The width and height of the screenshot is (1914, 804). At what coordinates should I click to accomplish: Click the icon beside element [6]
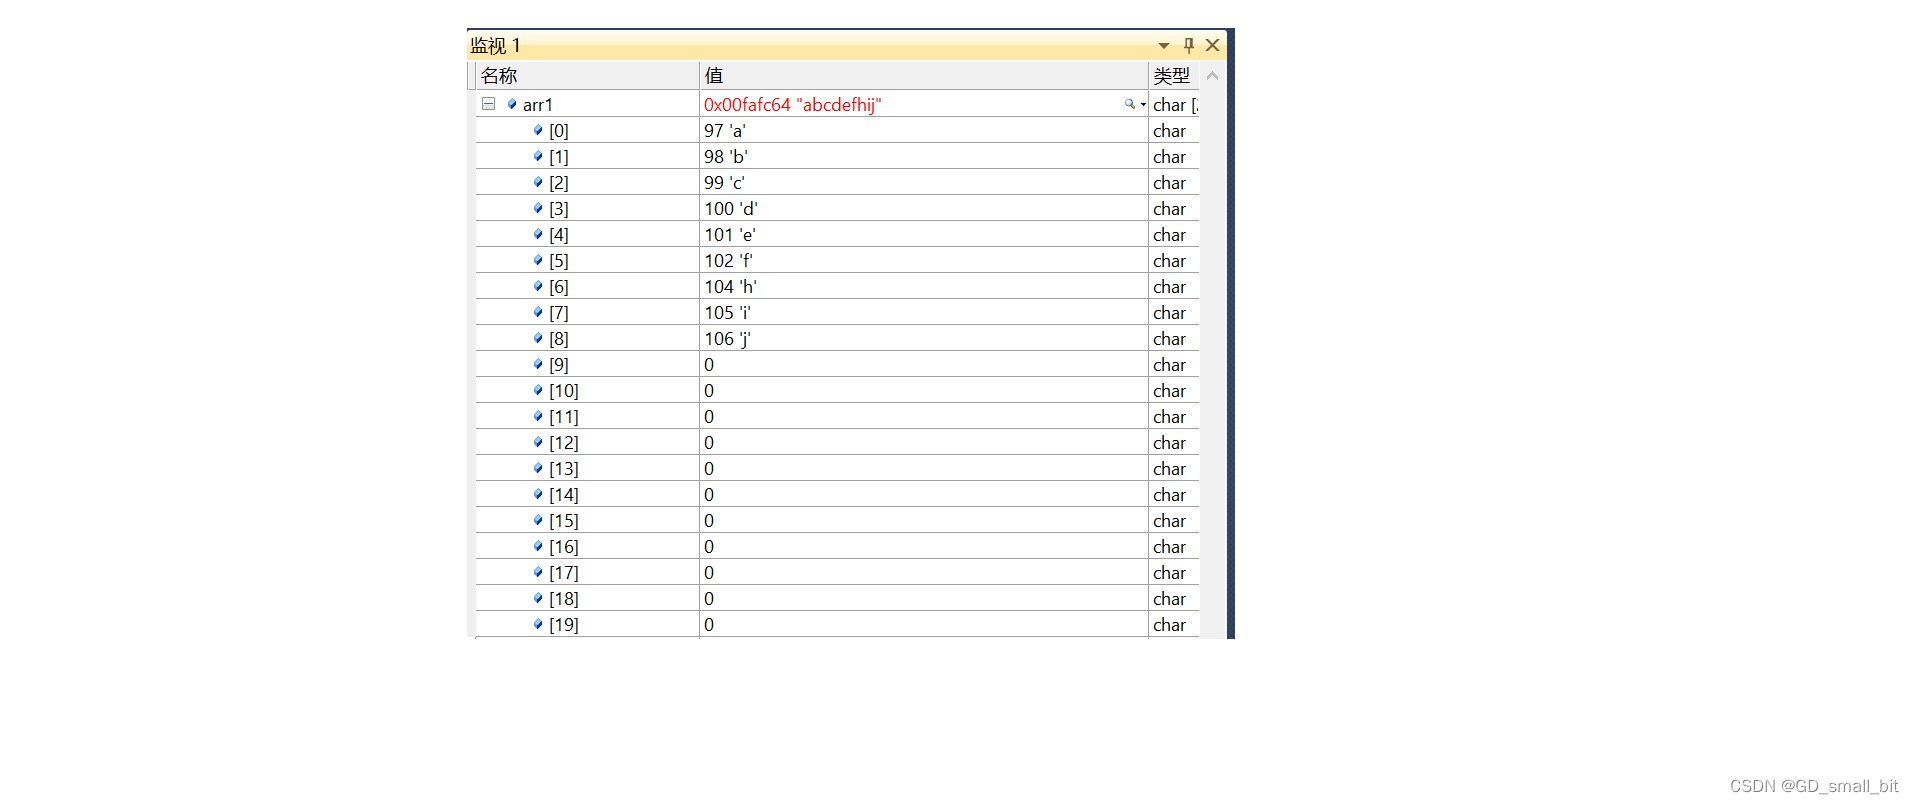(538, 286)
